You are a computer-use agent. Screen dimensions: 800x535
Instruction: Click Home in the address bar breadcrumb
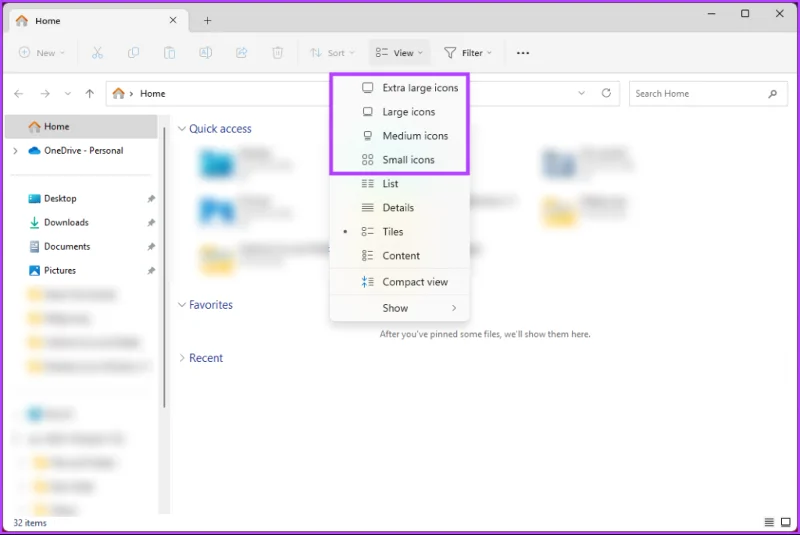coord(153,94)
